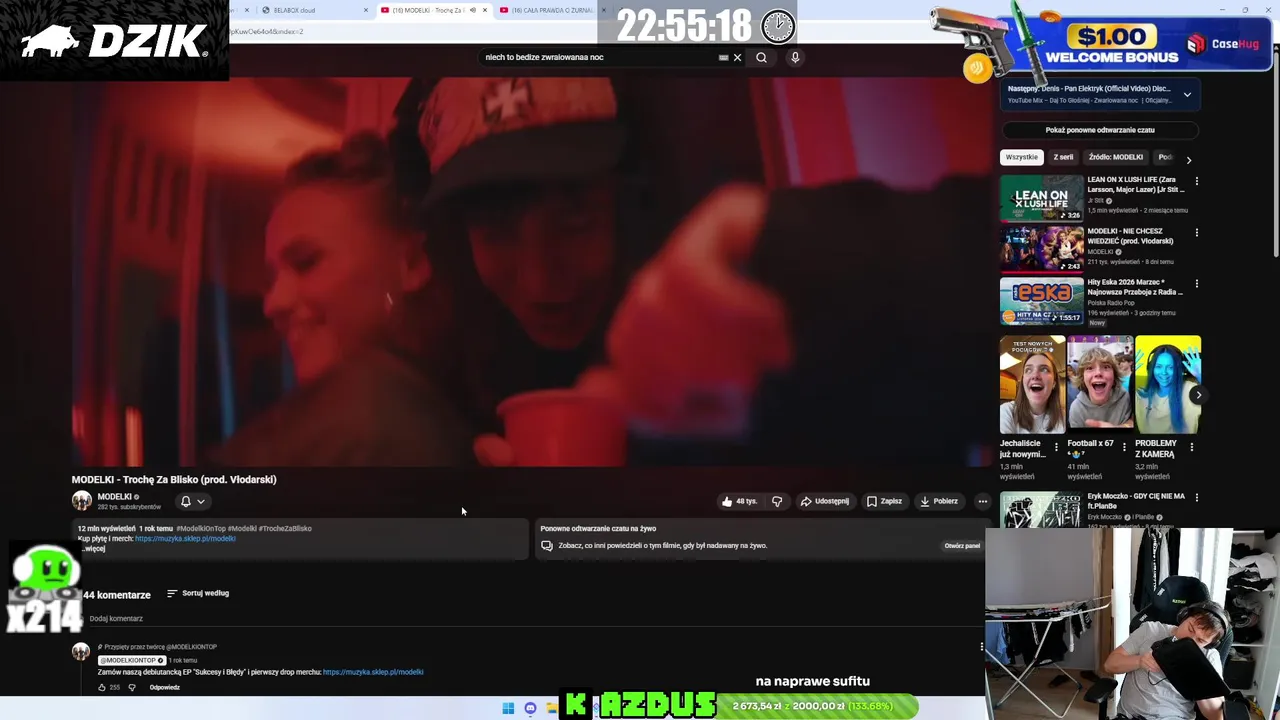Image resolution: width=1280 pixels, height=720 pixels.
Task: Clear the search box with the X icon
Action: (738, 57)
